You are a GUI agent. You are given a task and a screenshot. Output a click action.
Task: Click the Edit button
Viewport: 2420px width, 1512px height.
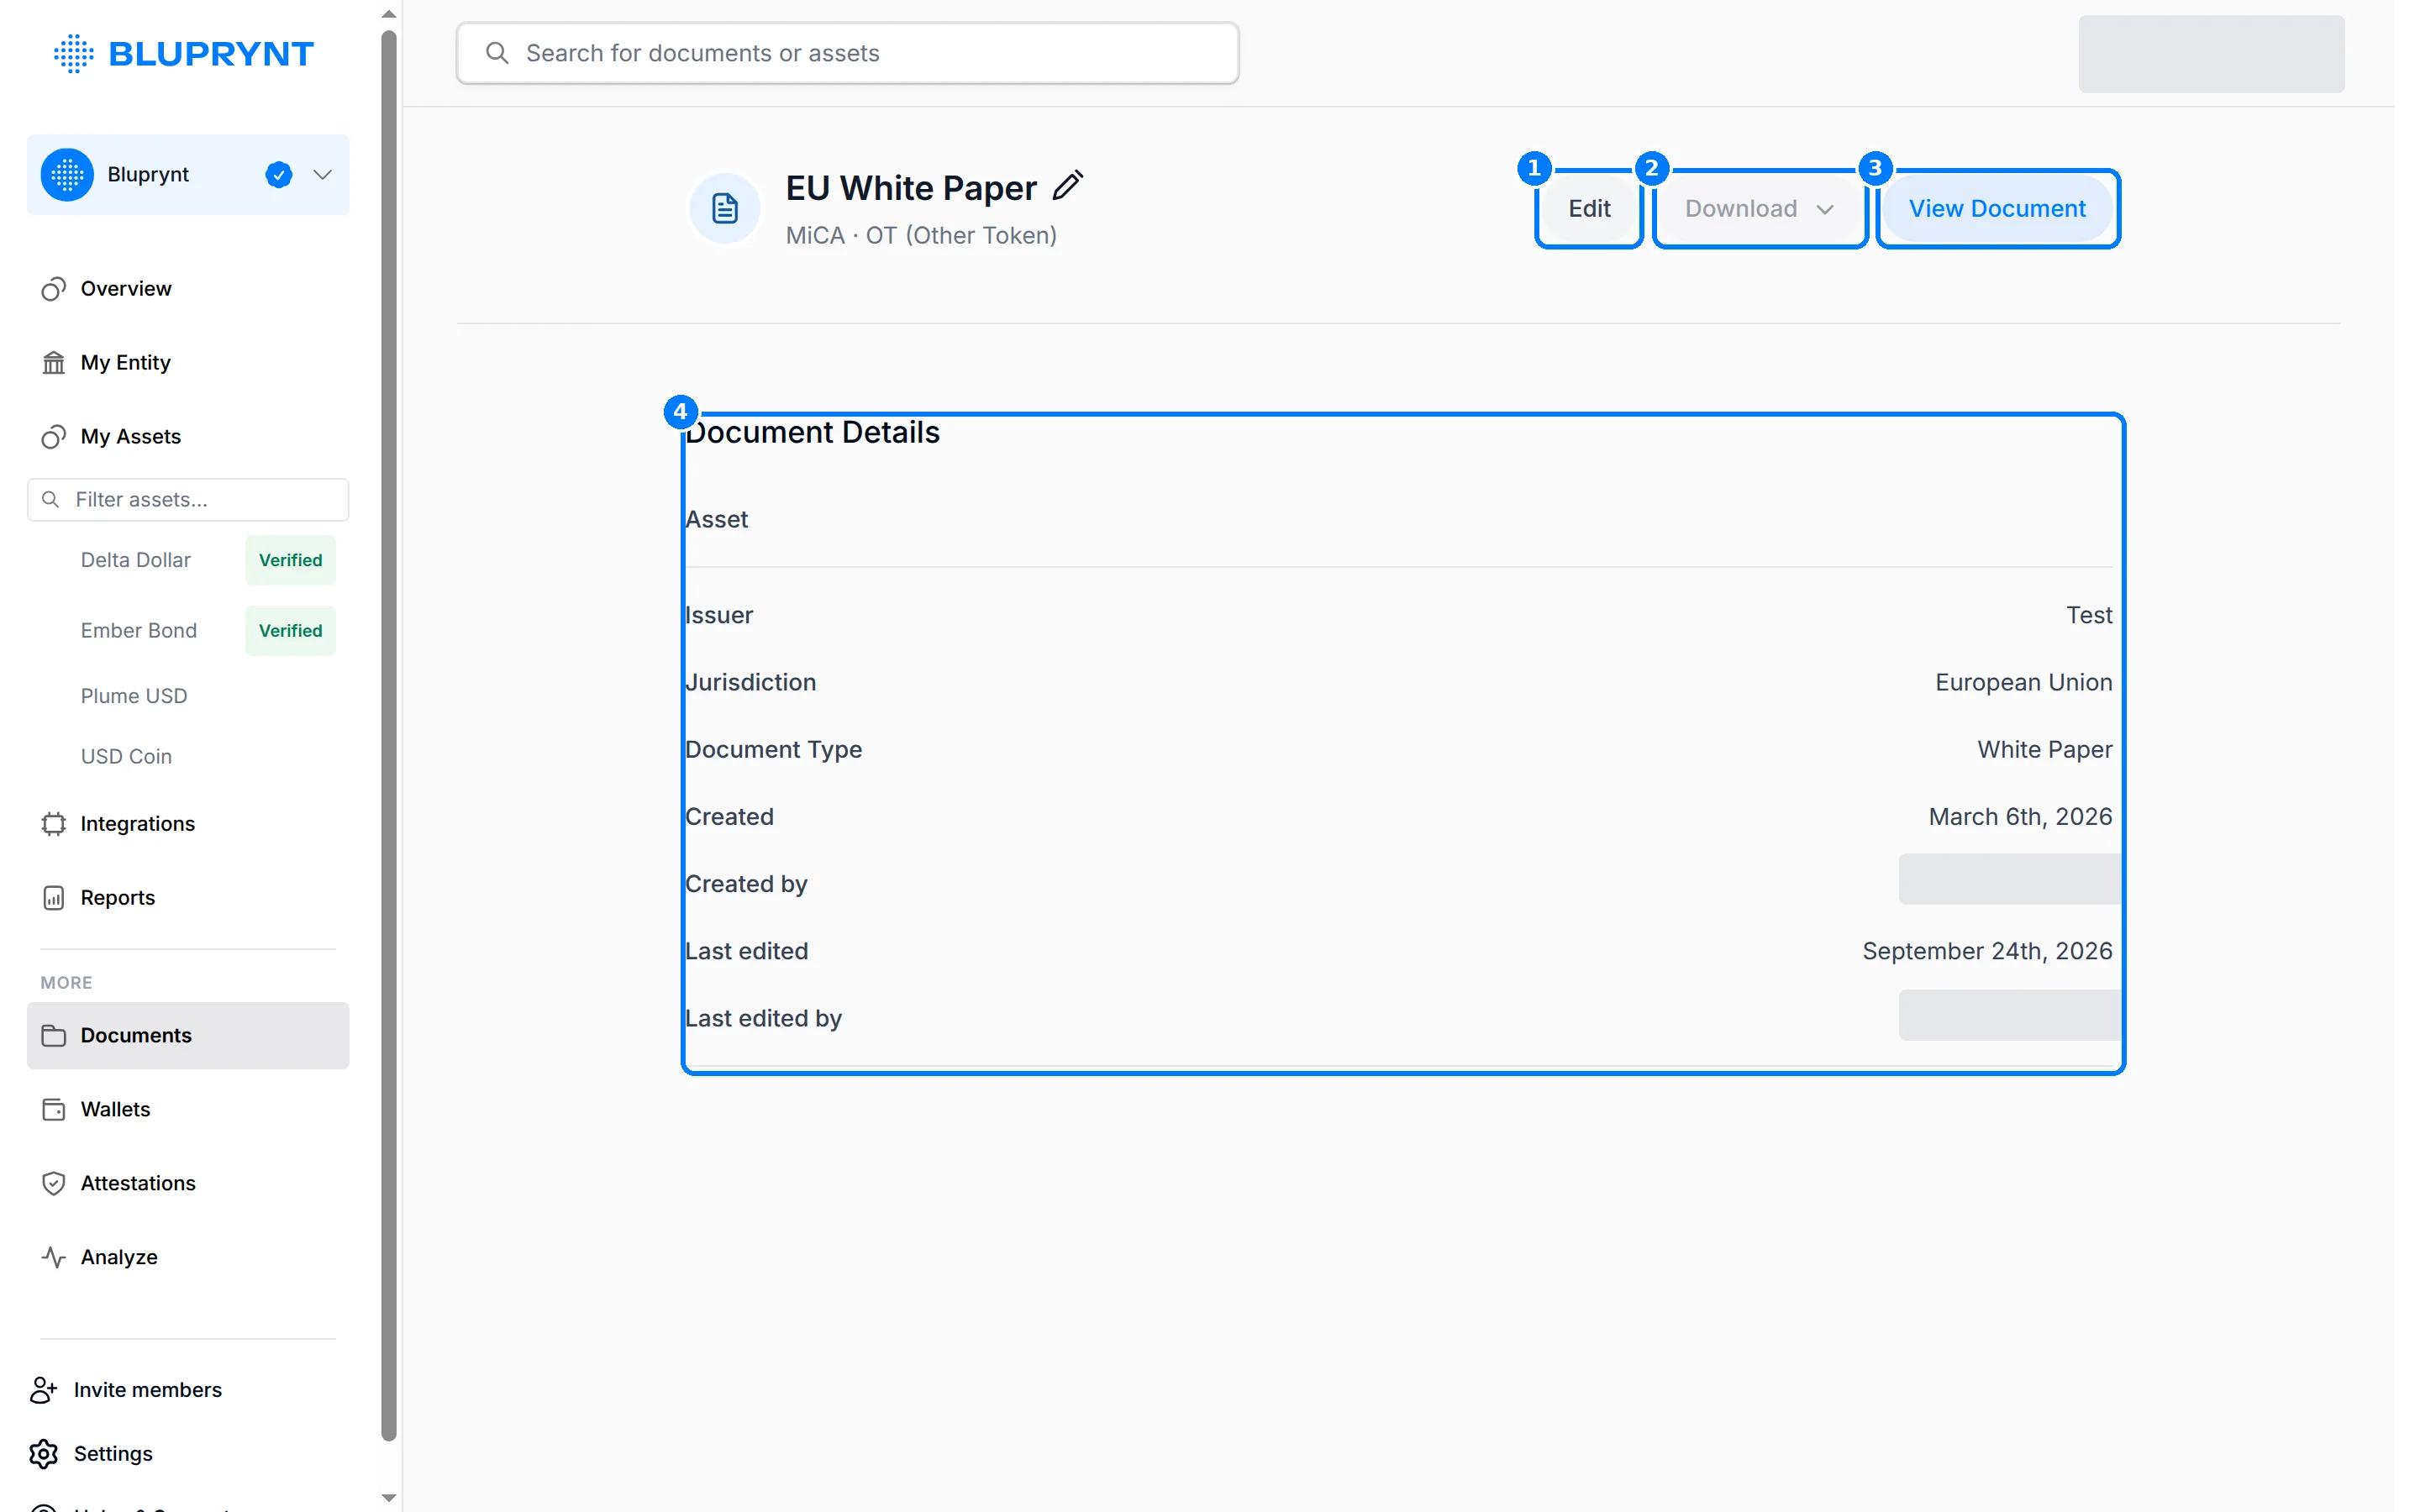[x=1589, y=209]
